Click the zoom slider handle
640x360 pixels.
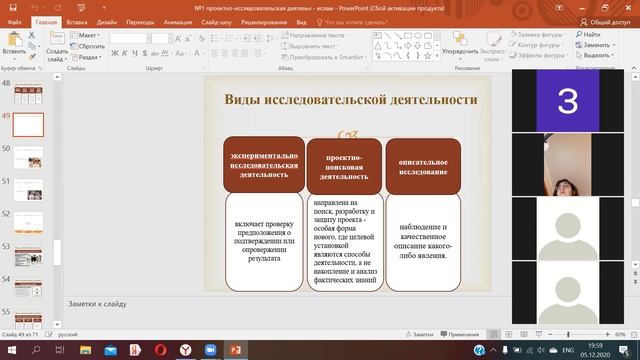pyautogui.click(x=568, y=334)
